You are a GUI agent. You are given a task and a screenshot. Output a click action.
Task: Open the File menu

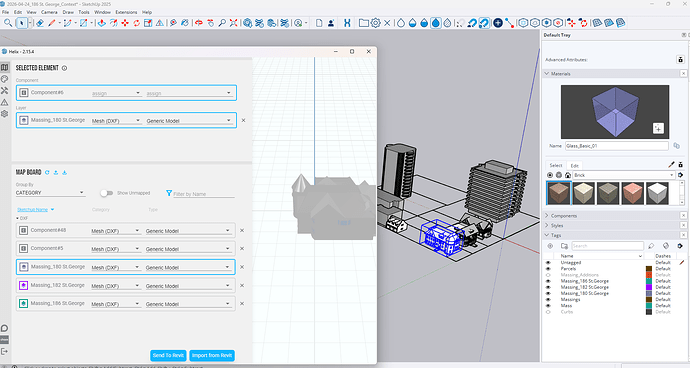click(5, 12)
